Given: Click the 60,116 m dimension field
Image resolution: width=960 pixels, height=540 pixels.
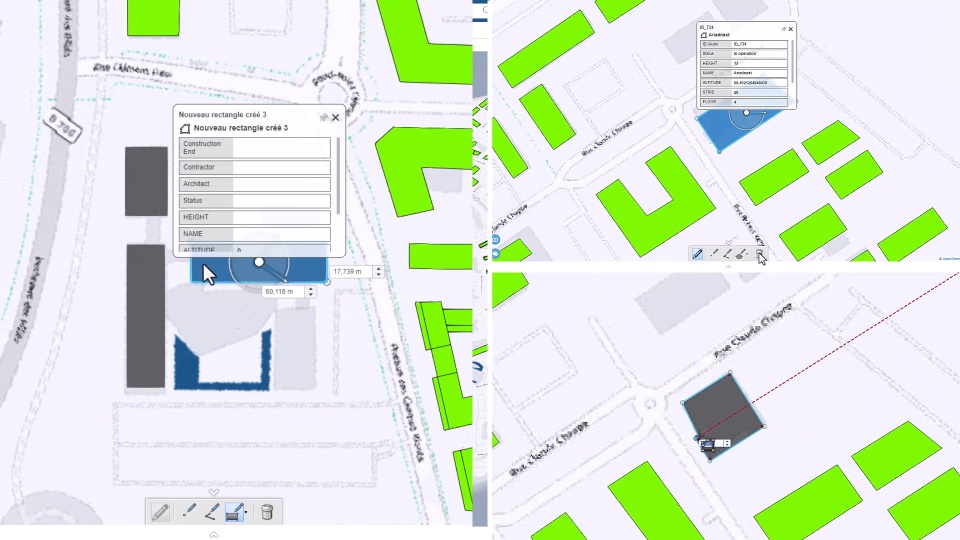Looking at the screenshot, I should point(283,291).
